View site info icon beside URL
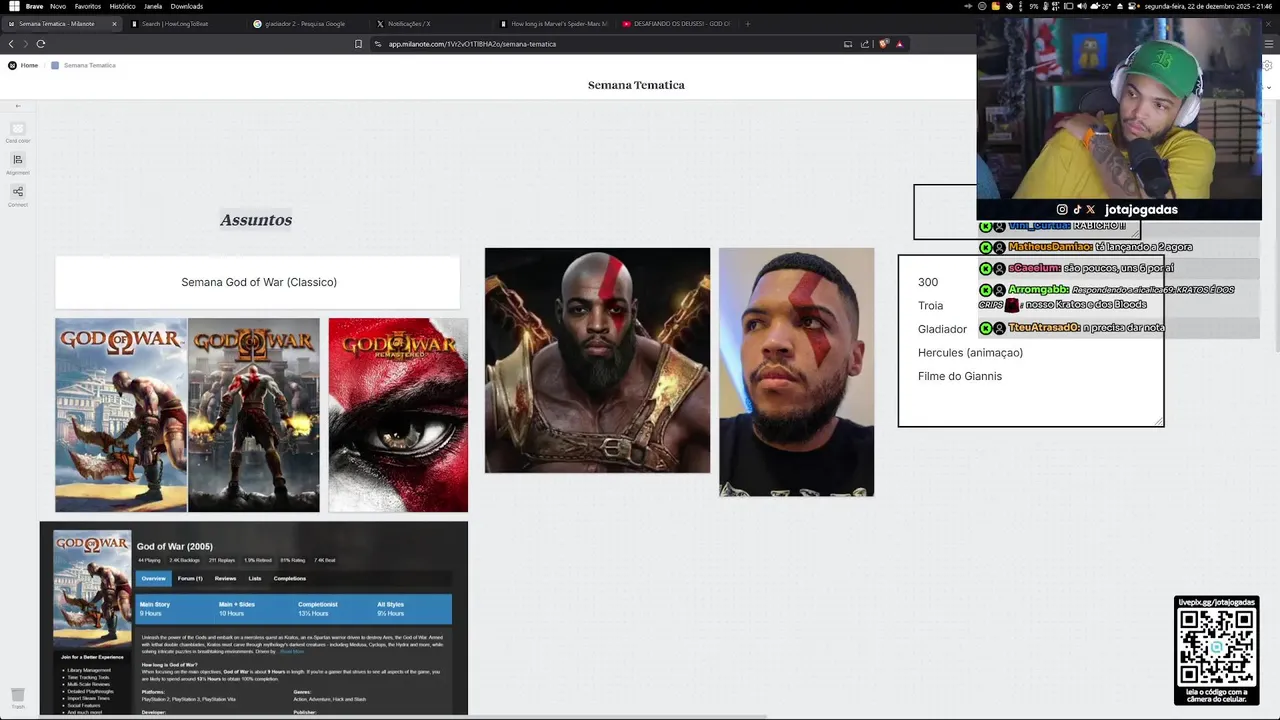1280x720 pixels. pyautogui.click(x=378, y=44)
